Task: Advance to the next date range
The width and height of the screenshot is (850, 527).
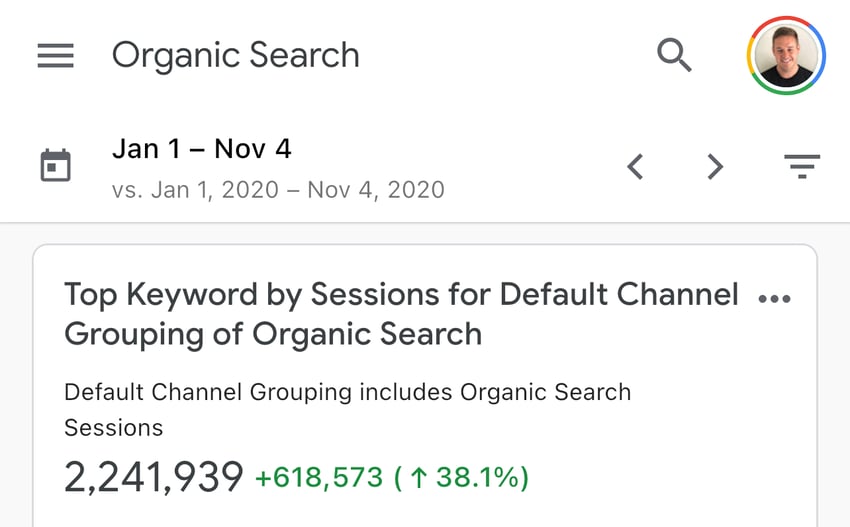Action: point(715,166)
